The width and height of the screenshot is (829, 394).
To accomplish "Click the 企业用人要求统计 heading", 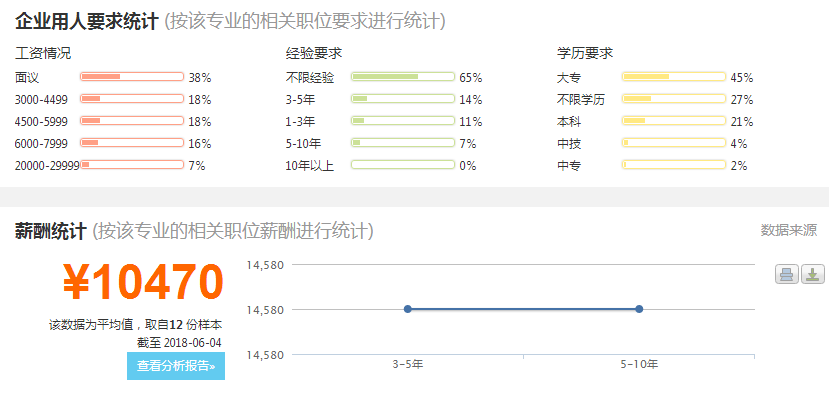I will (87, 22).
